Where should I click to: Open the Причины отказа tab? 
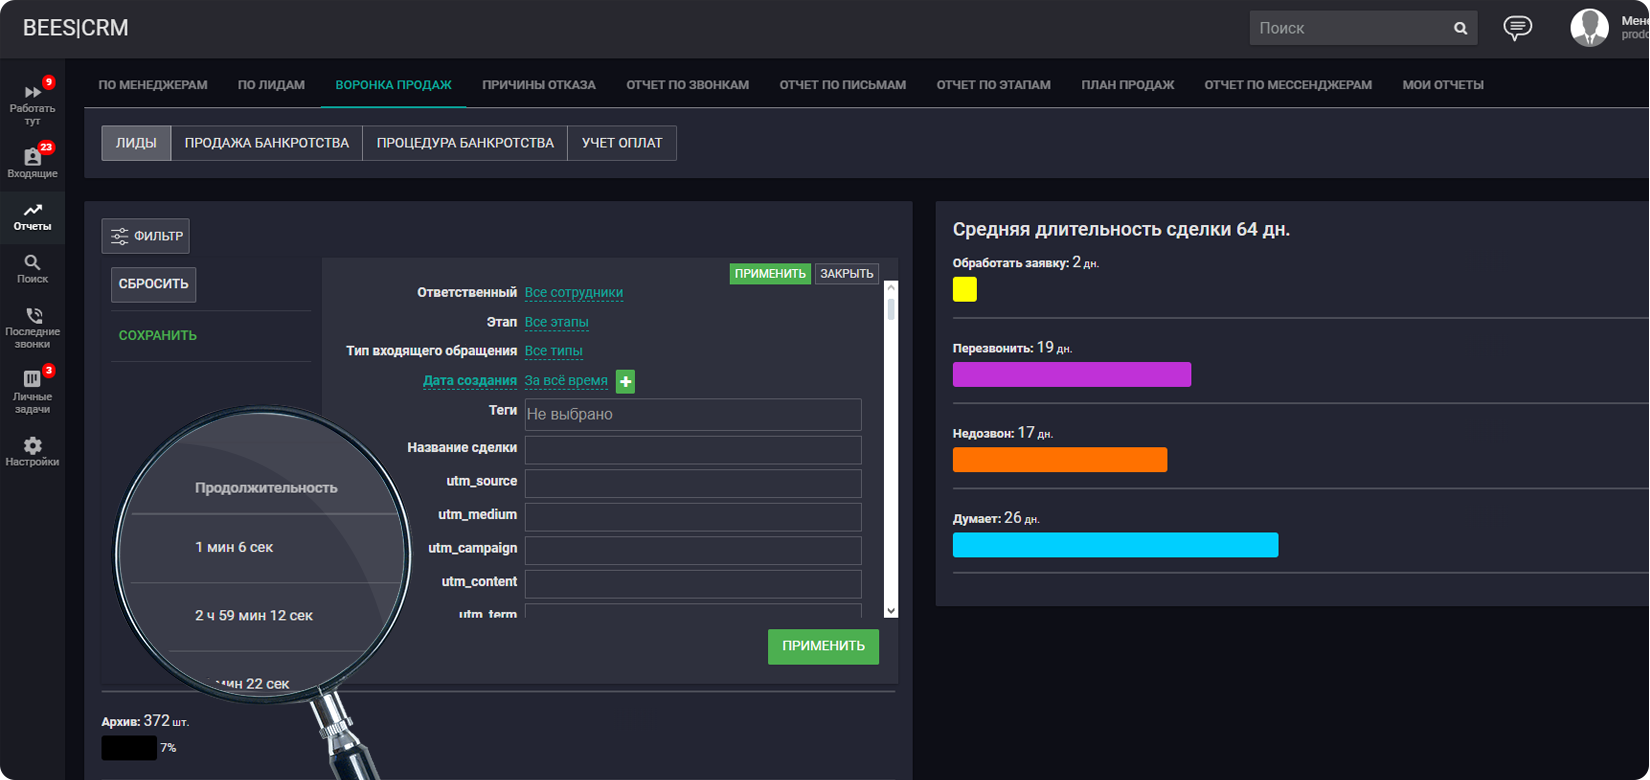539,85
